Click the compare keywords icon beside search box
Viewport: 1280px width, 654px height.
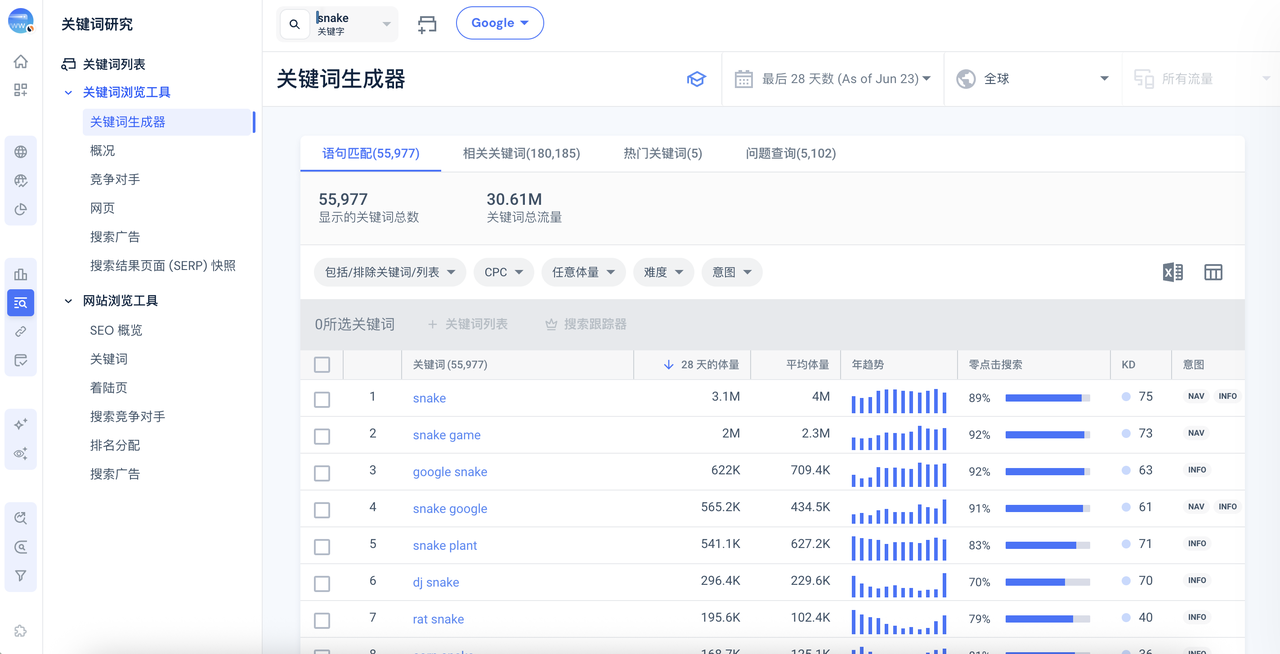427,24
